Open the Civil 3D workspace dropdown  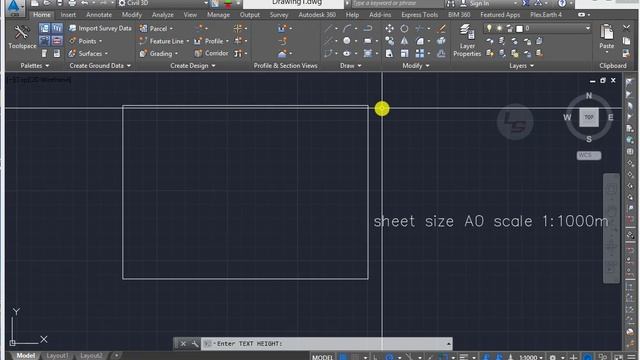(x=163, y=3)
